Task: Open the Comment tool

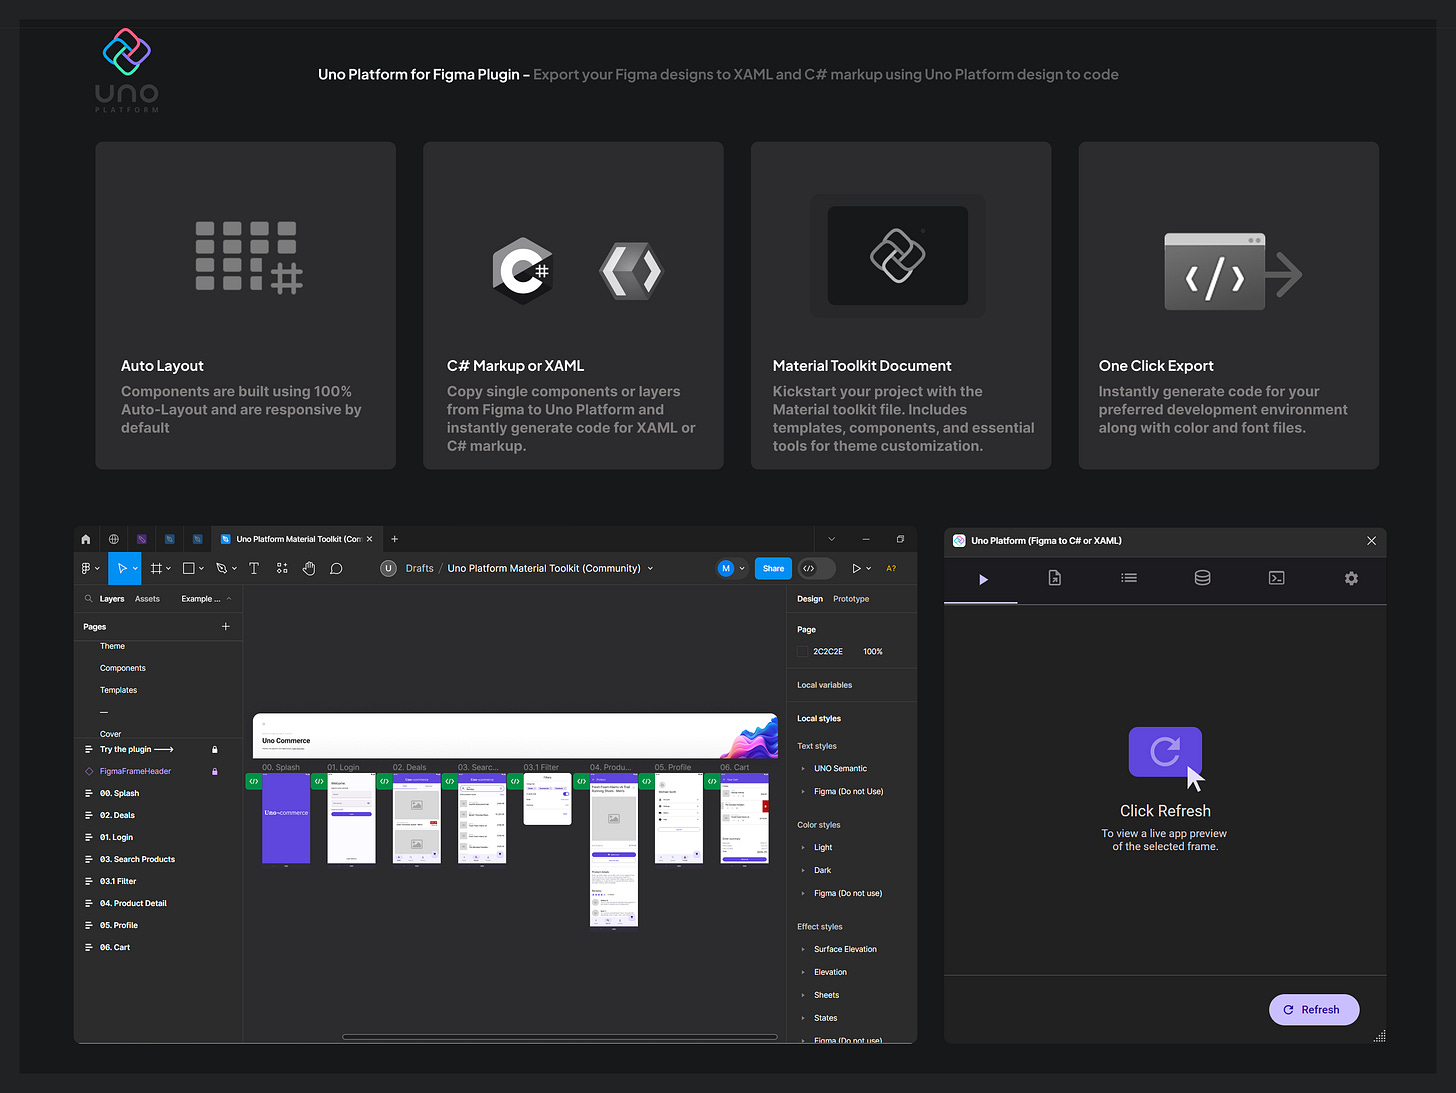Action: pos(336,568)
